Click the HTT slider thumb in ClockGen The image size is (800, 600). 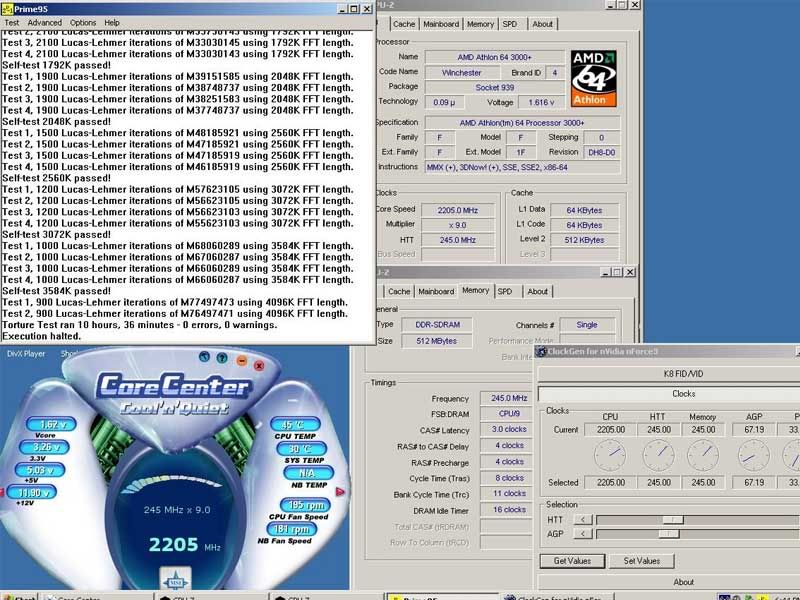pos(673,519)
